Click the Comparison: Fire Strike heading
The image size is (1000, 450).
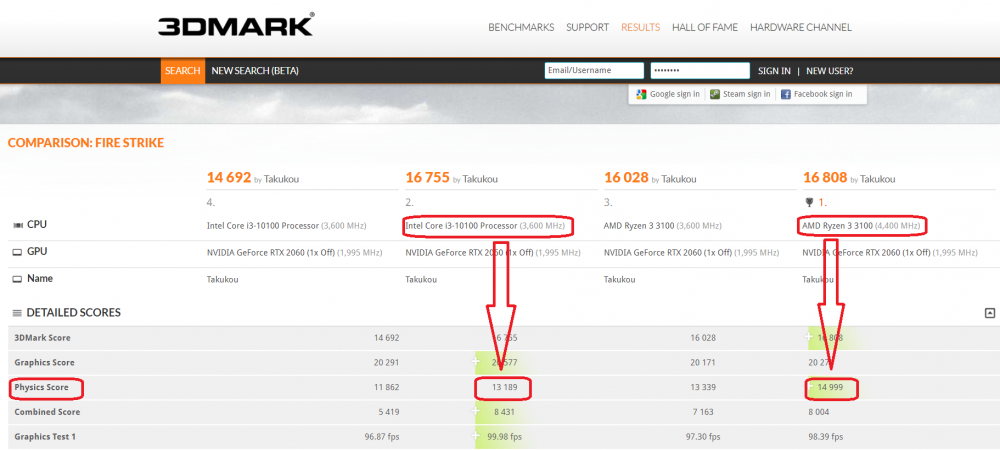pos(85,143)
